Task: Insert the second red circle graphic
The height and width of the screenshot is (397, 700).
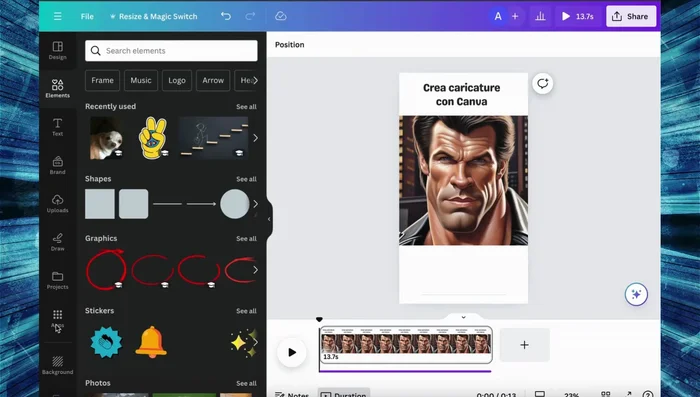Action: [153, 270]
